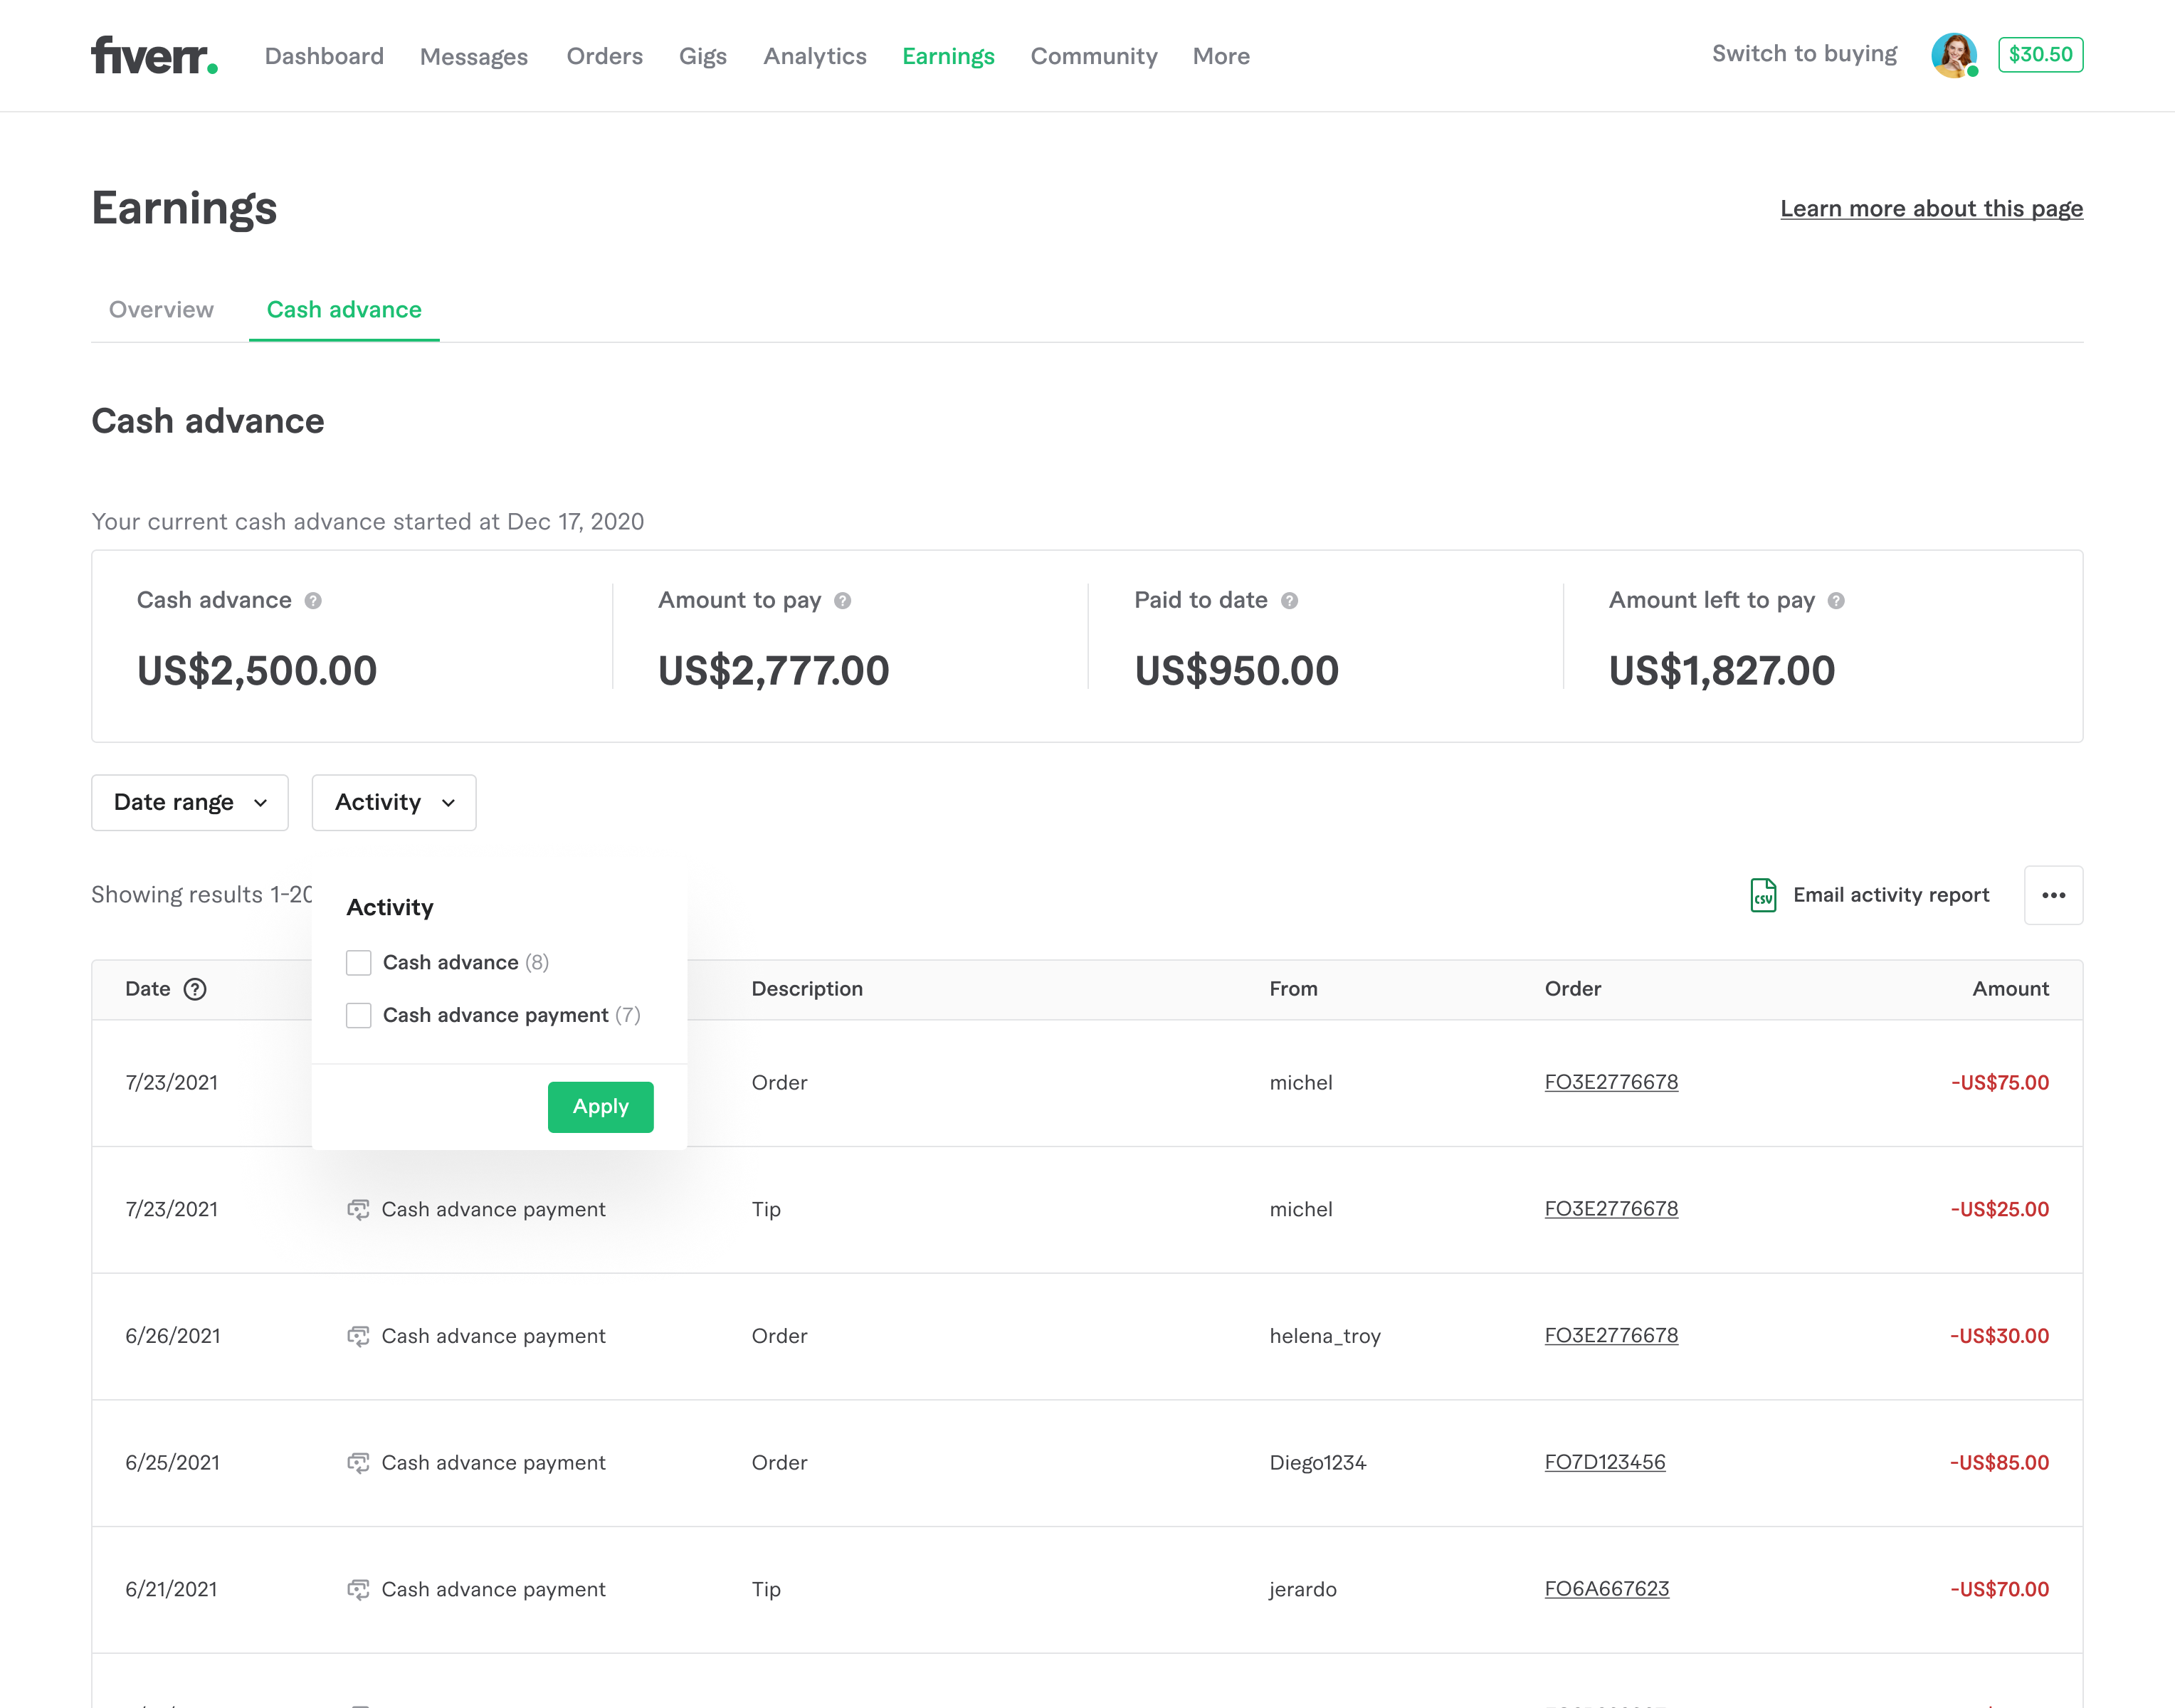
Task: Click the Amount left to pay help icon
Action: point(1836,601)
